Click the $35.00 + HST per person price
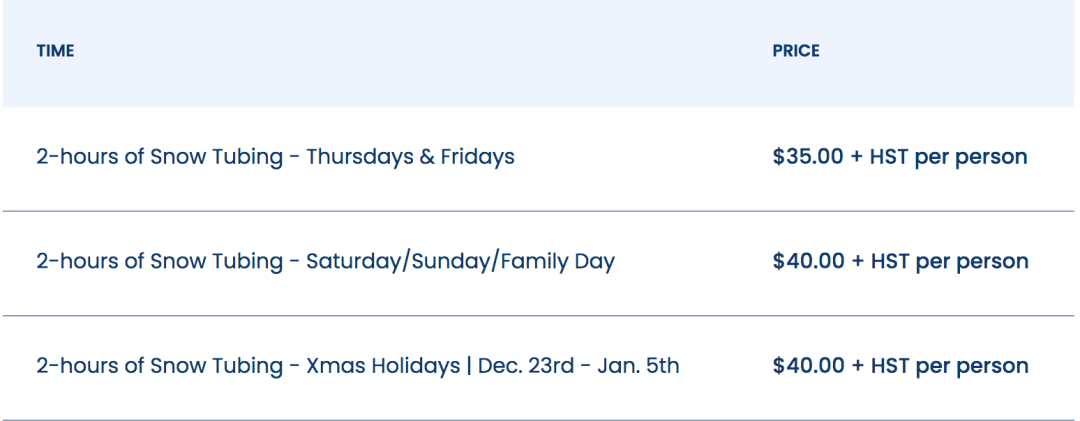Viewport: 1080px width, 421px height. pyautogui.click(x=900, y=157)
